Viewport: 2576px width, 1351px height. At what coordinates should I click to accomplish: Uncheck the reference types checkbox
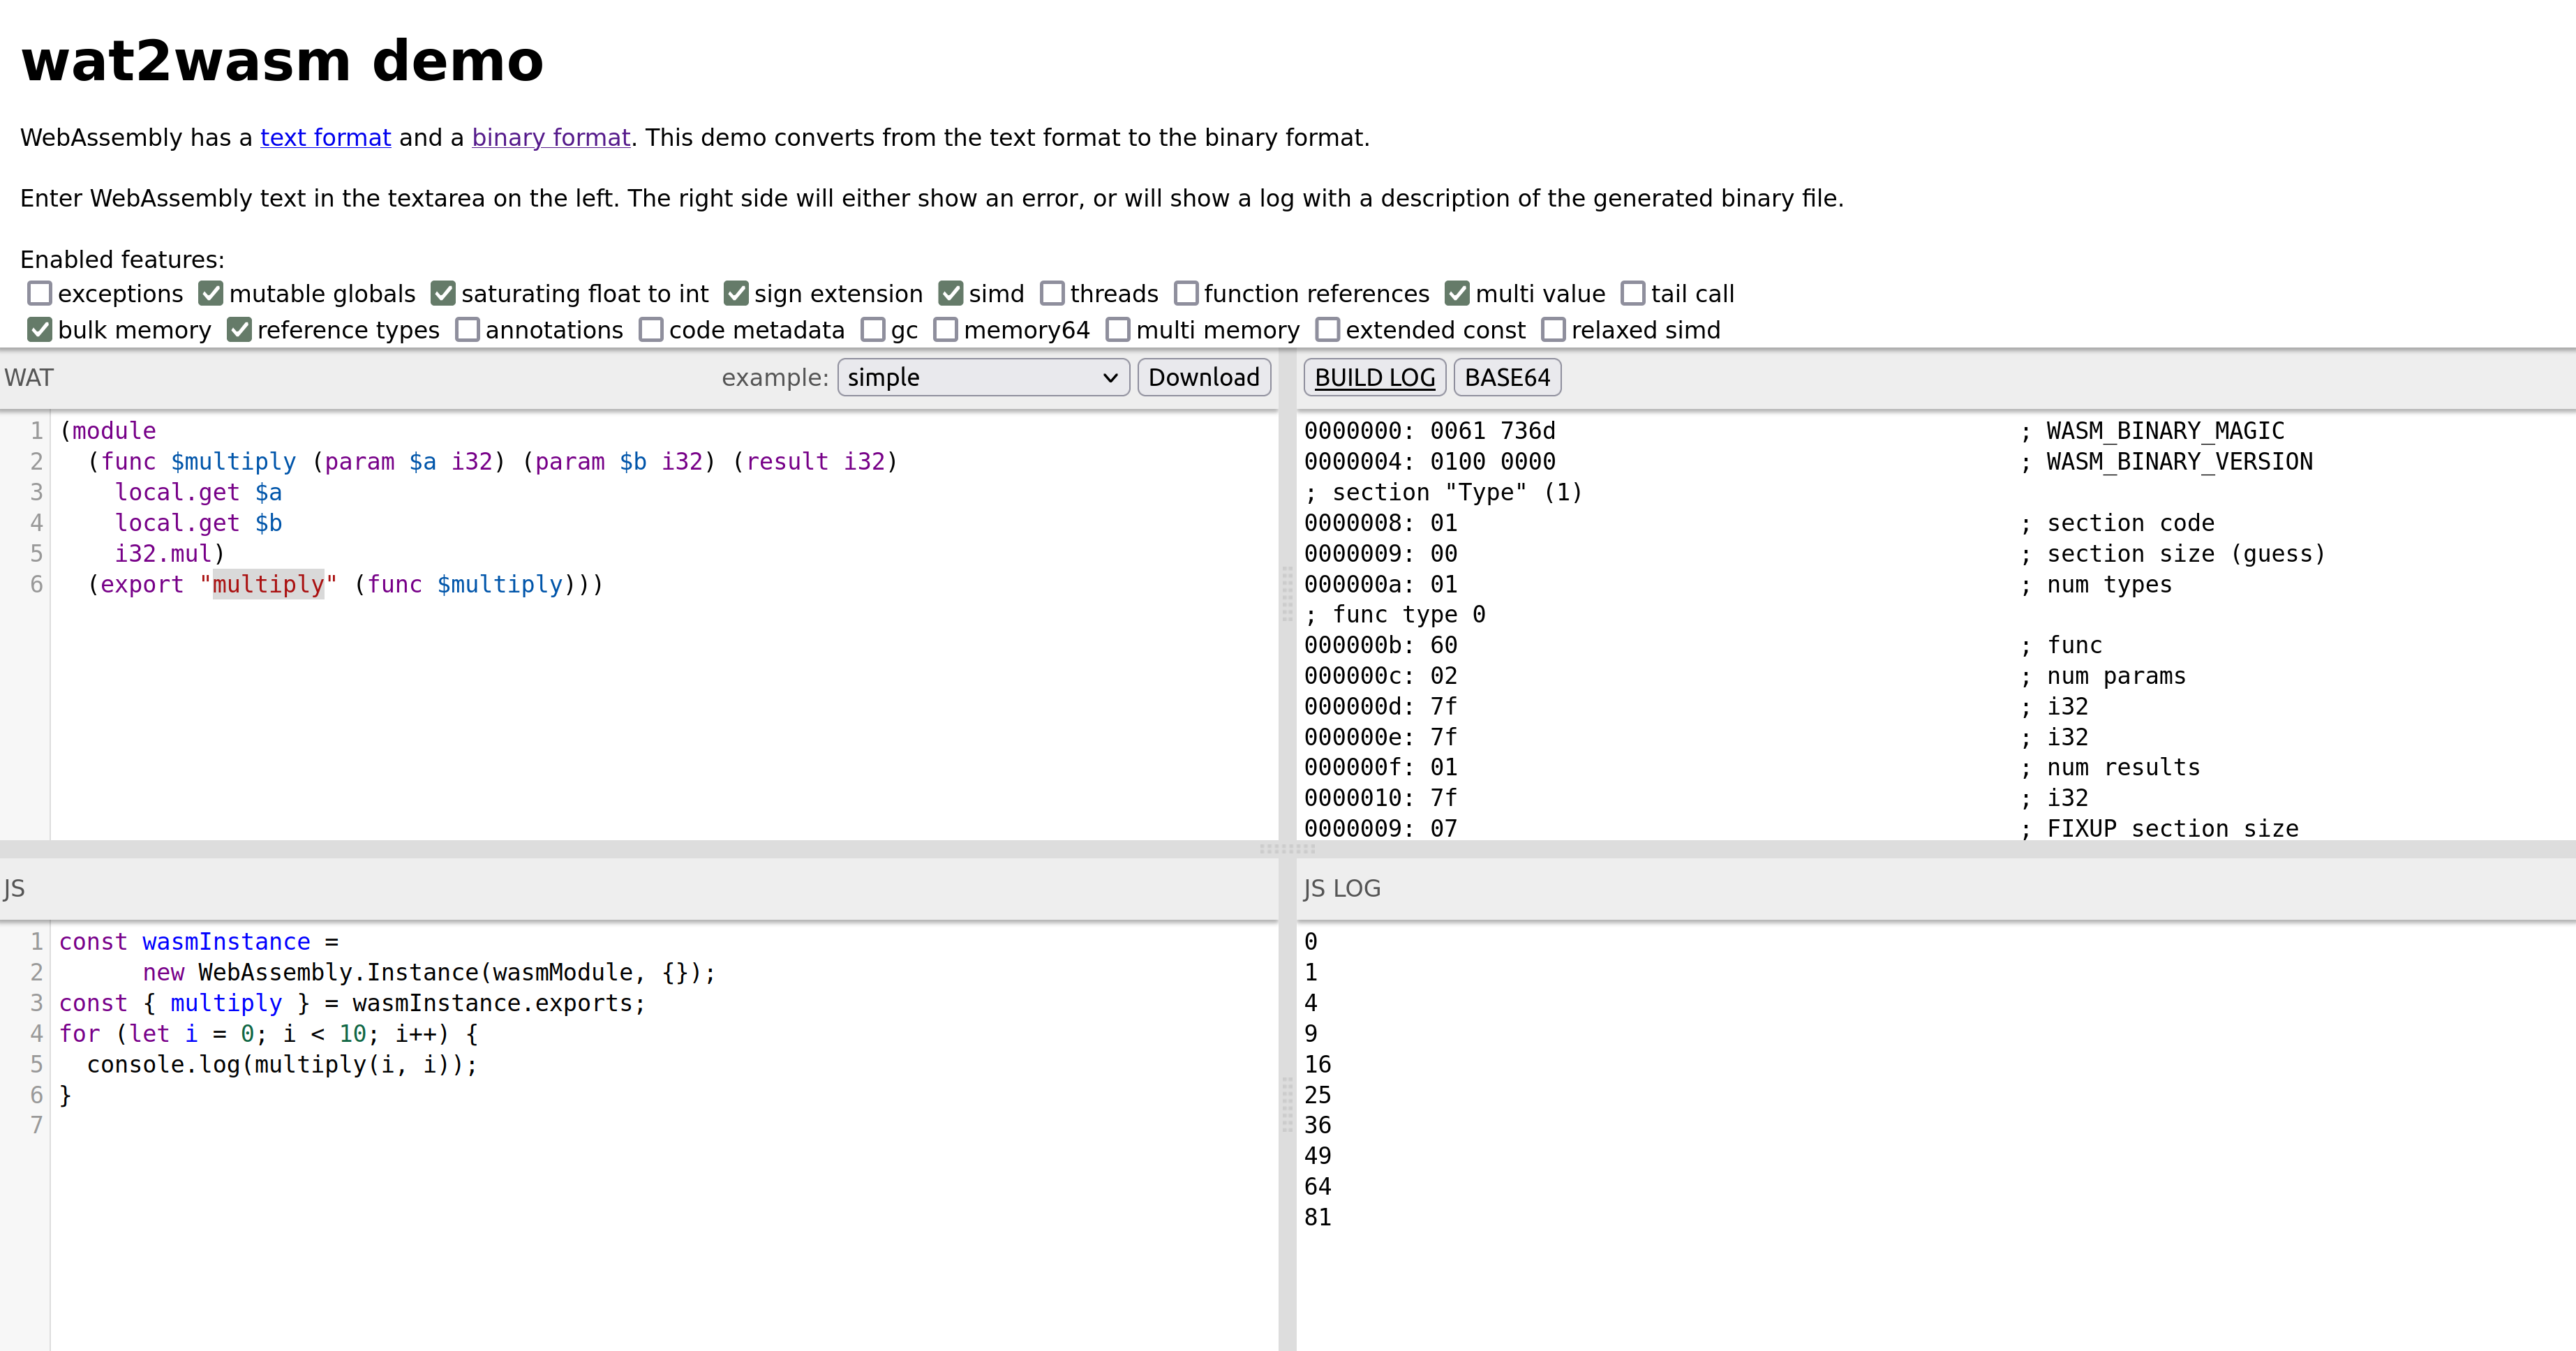pos(239,329)
